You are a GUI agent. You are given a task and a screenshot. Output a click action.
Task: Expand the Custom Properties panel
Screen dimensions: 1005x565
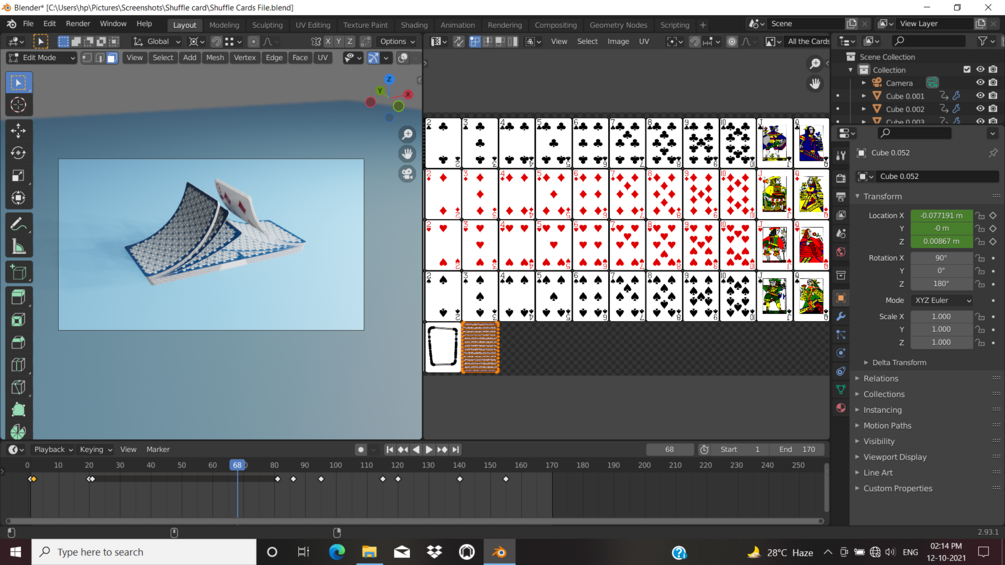click(897, 489)
